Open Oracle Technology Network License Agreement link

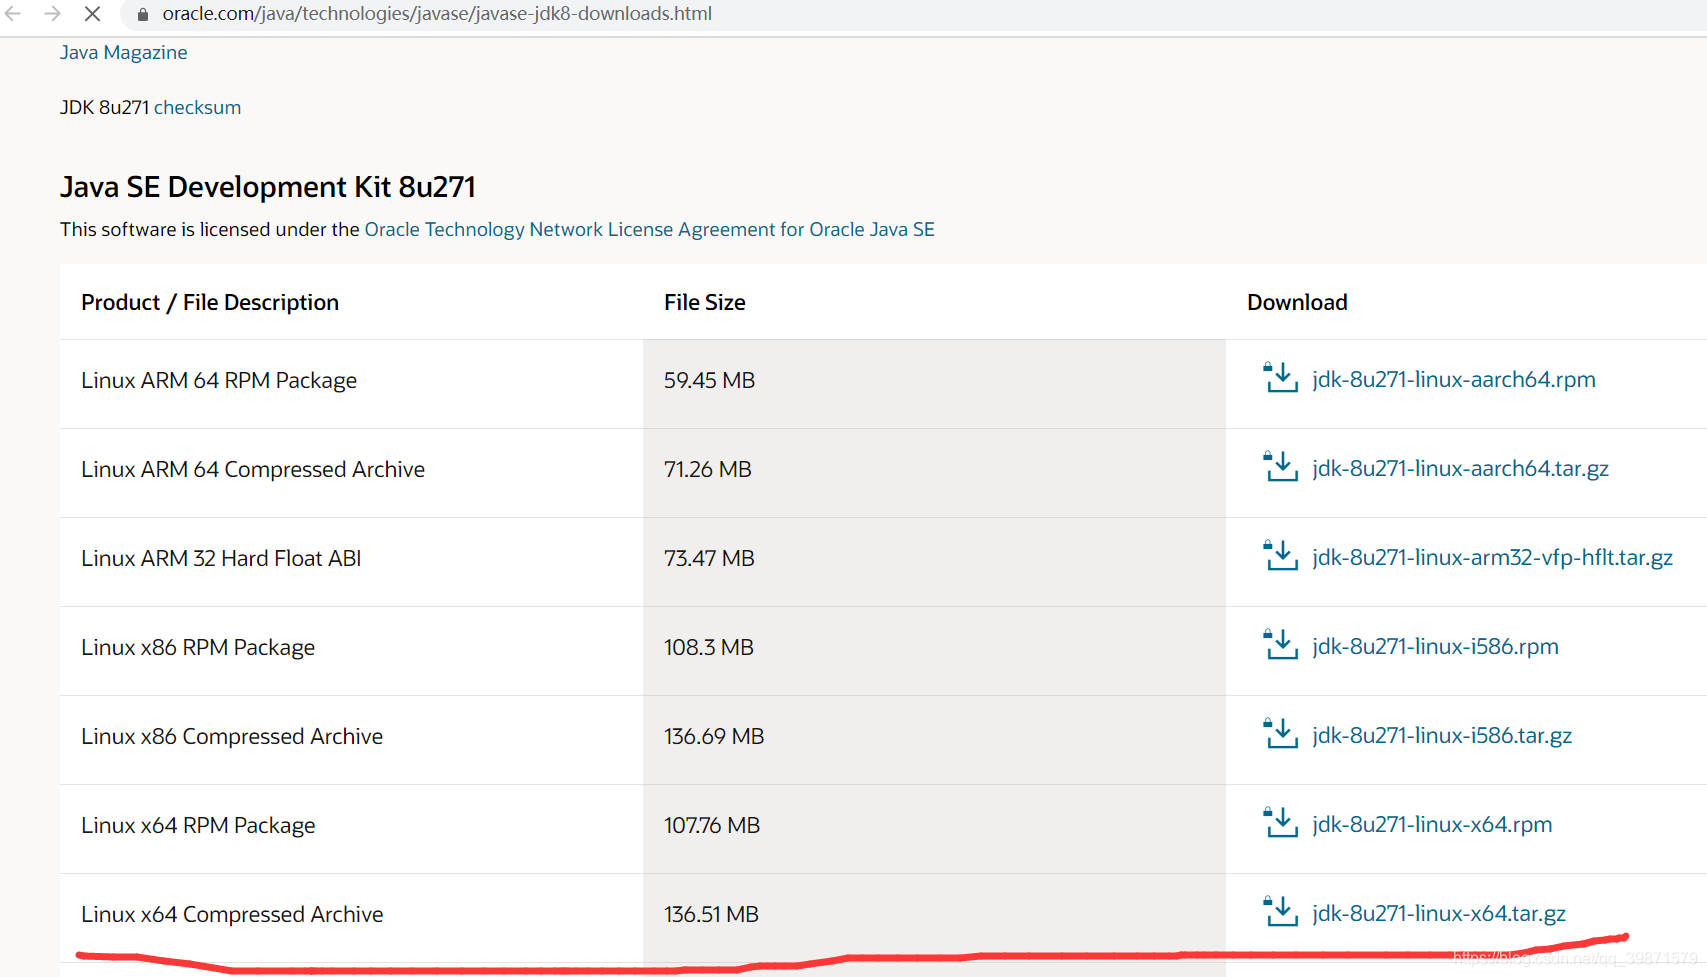pos(649,229)
